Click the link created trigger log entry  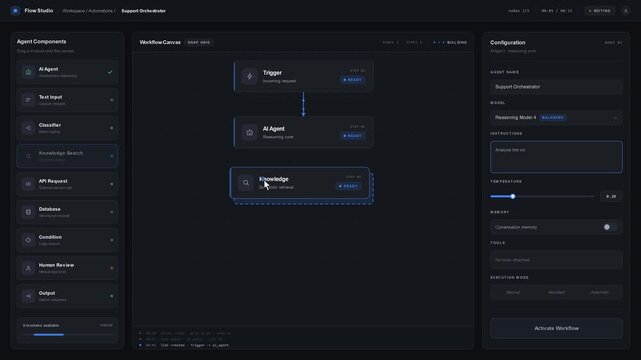click(185, 345)
